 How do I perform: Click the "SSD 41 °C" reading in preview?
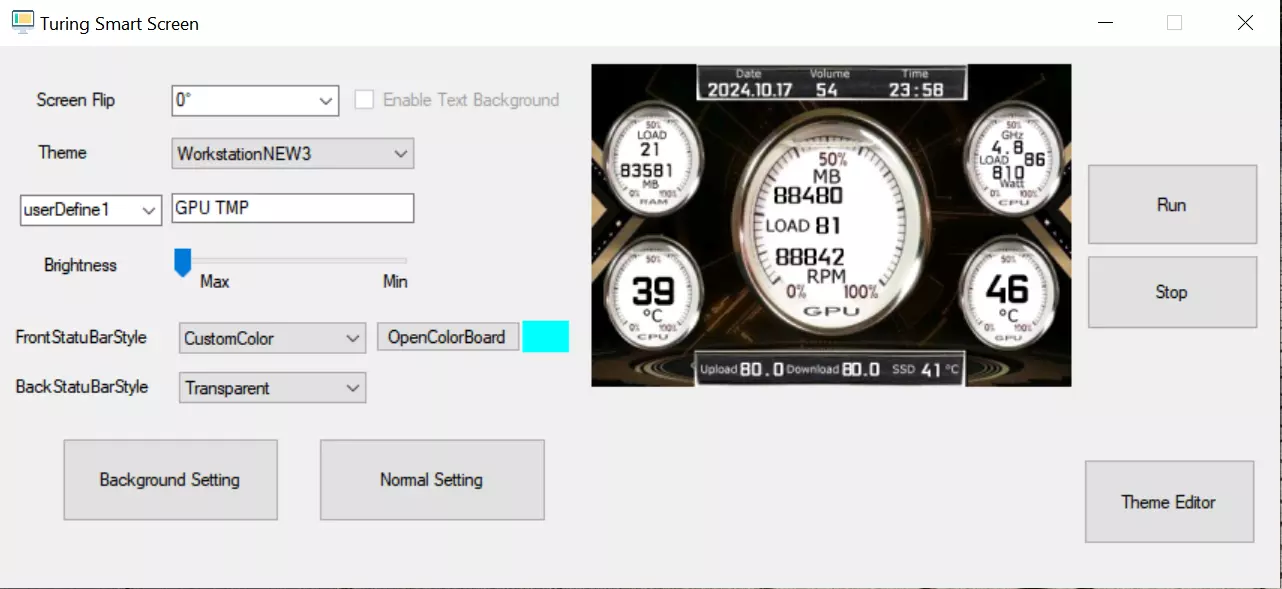[x=925, y=369]
